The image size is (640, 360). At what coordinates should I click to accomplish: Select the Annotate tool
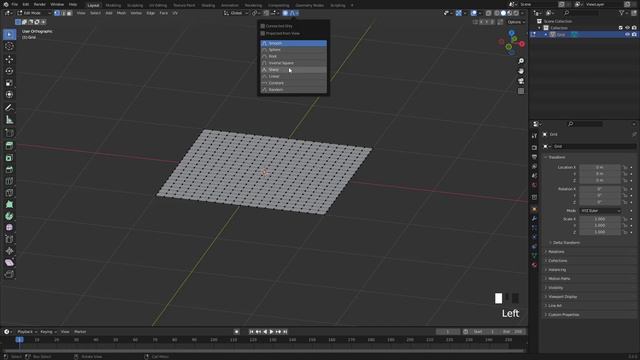9,108
